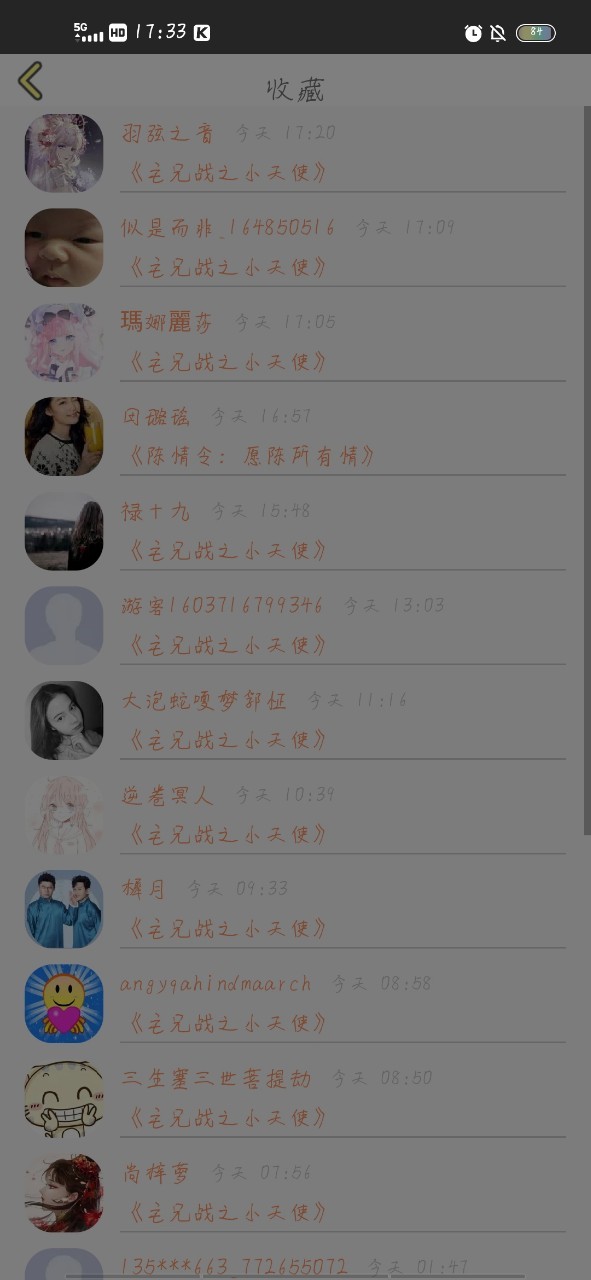Tap username 大泡蛇嗄梦郭怔
Viewport: 591px width, 1280px height.
pyautogui.click(x=204, y=700)
